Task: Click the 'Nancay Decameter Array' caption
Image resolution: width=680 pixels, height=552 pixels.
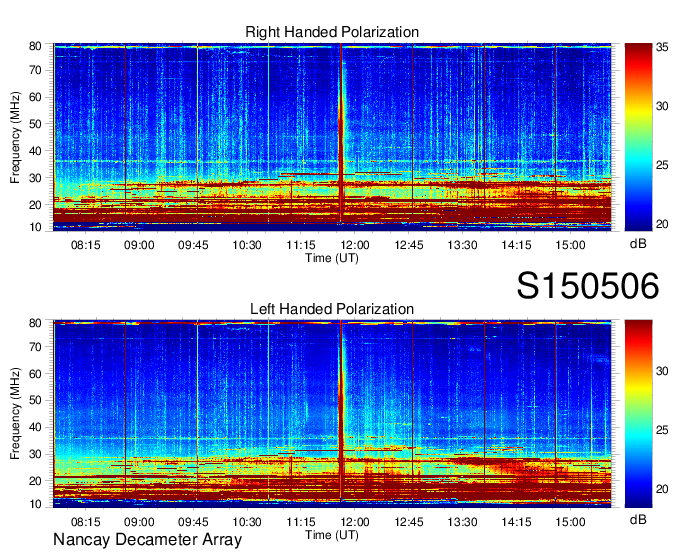Action: click(x=147, y=540)
